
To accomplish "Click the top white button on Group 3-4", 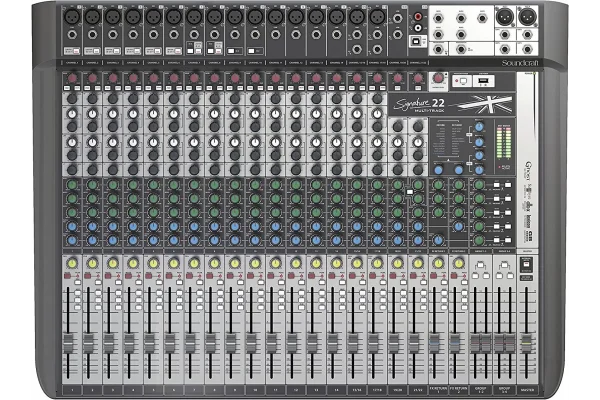I will (504, 264).
